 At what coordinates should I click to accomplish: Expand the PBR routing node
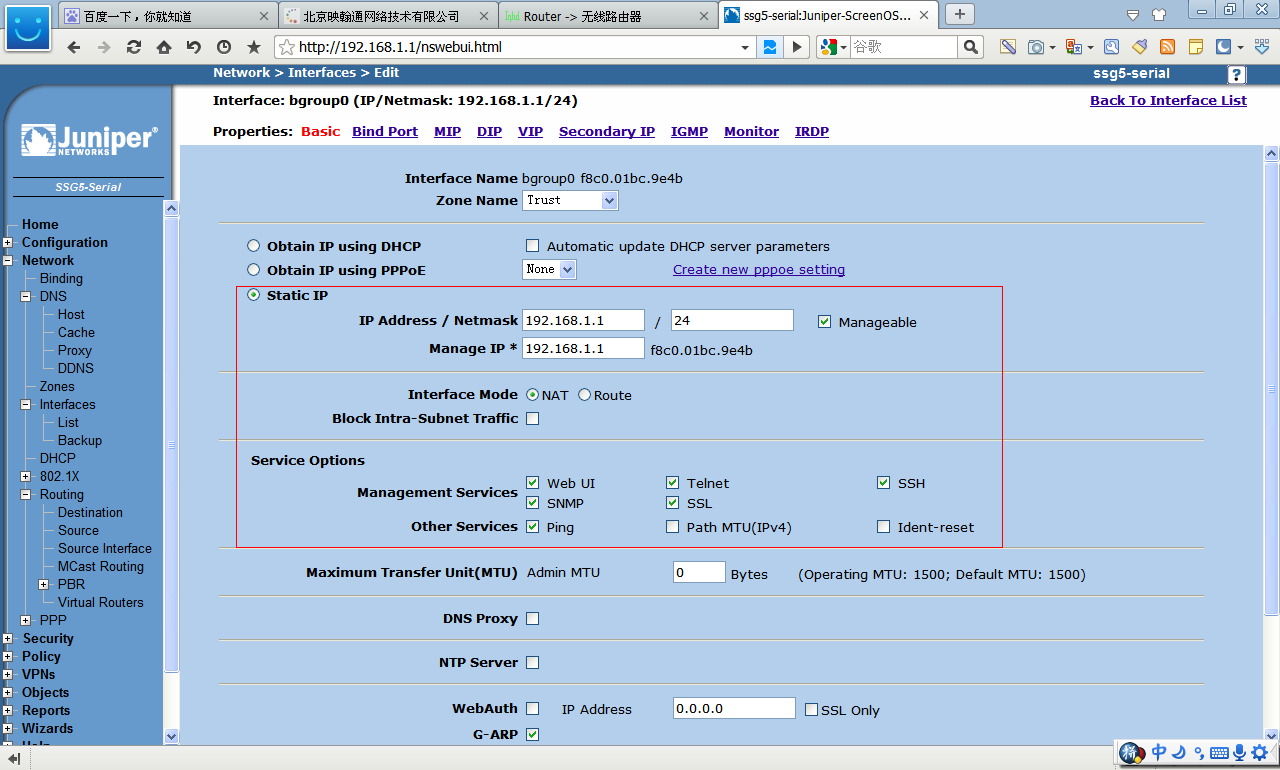click(44, 585)
